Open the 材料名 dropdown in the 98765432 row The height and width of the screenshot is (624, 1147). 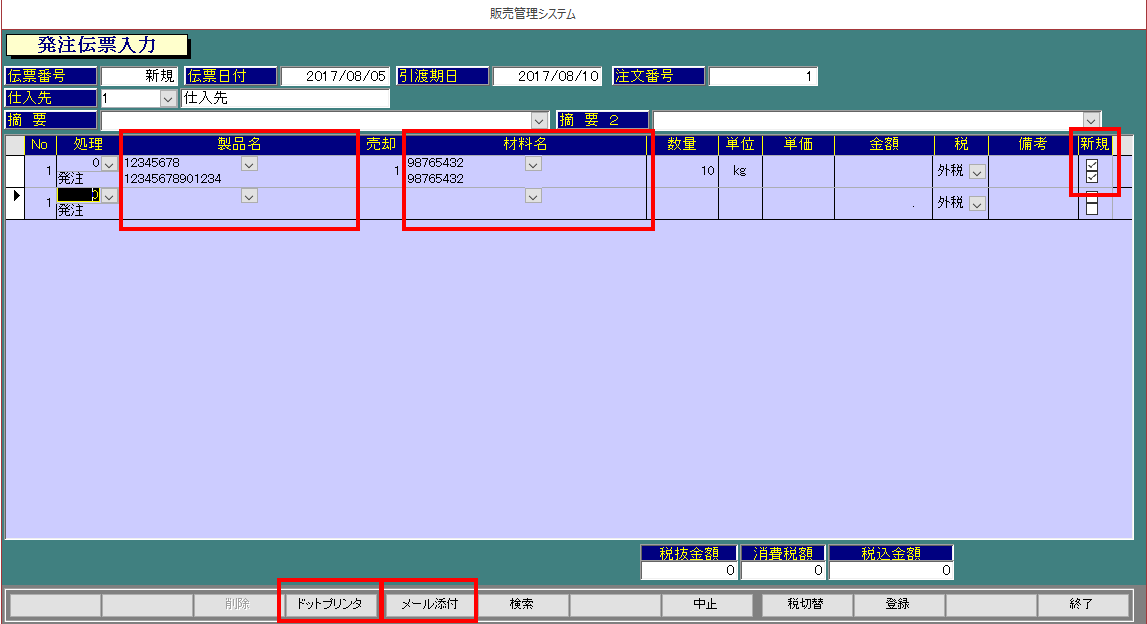(x=533, y=165)
